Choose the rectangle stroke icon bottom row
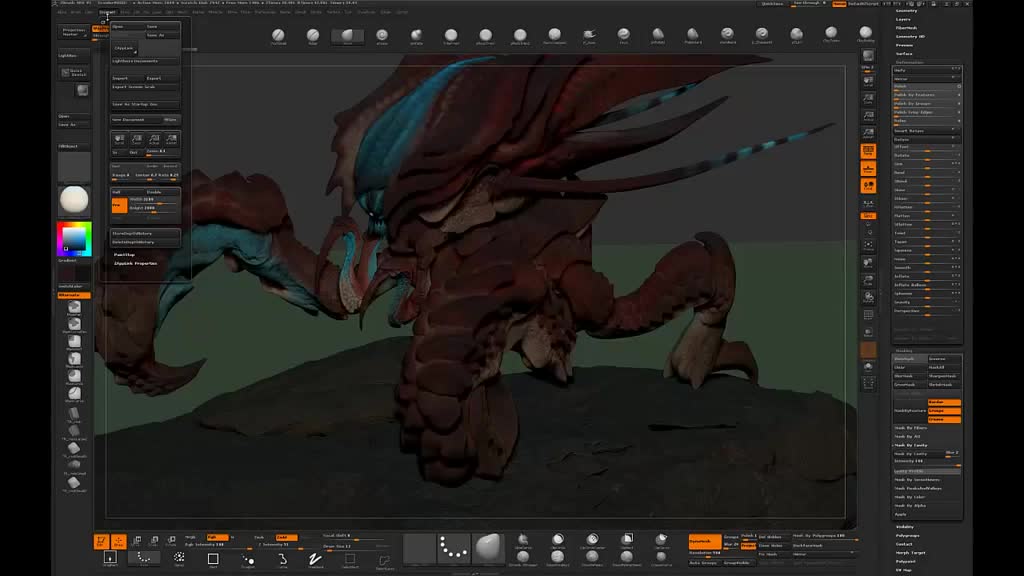This screenshot has width=1024, height=576. click(213, 560)
